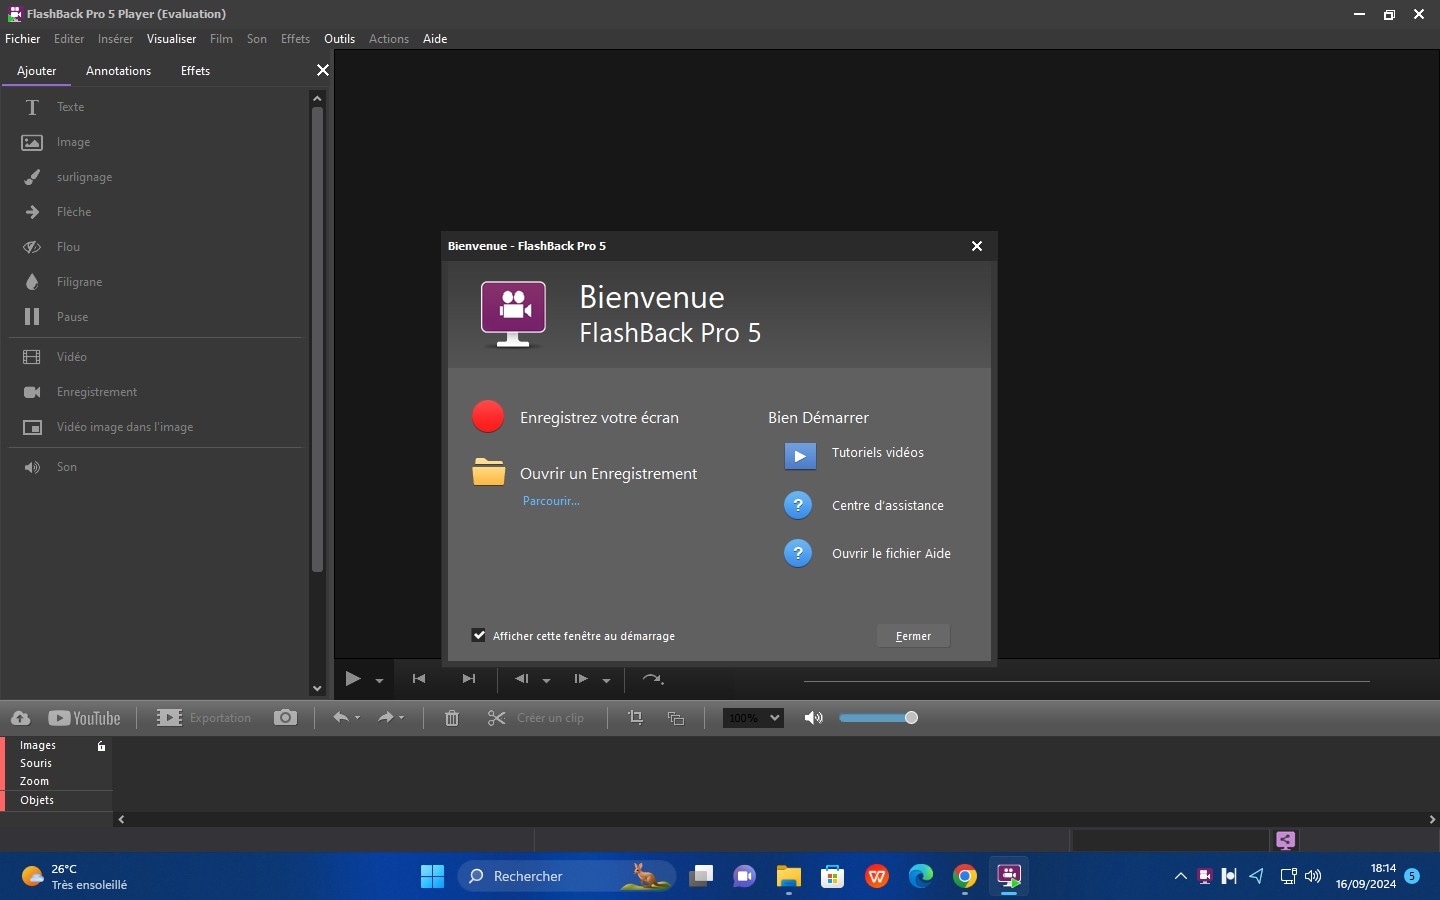Delete selection with the trash icon
Image resolution: width=1440 pixels, height=900 pixels.
tap(452, 718)
